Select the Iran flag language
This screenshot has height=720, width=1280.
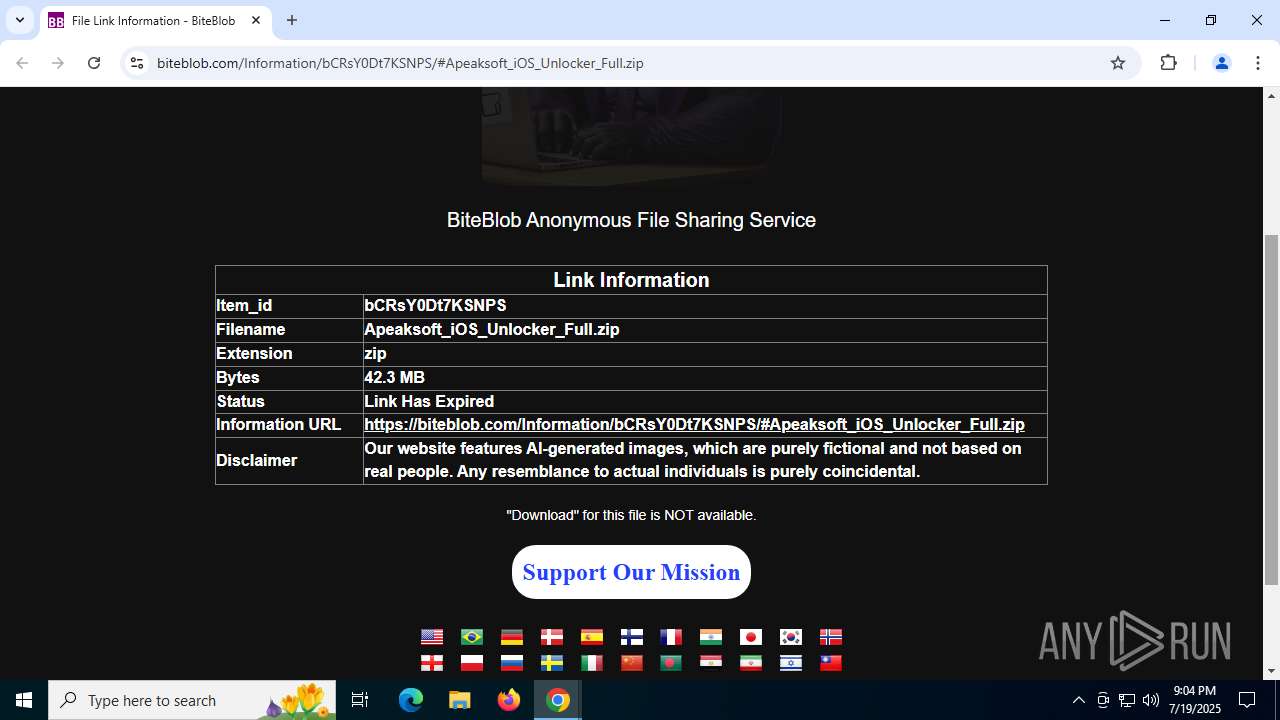tap(751, 663)
